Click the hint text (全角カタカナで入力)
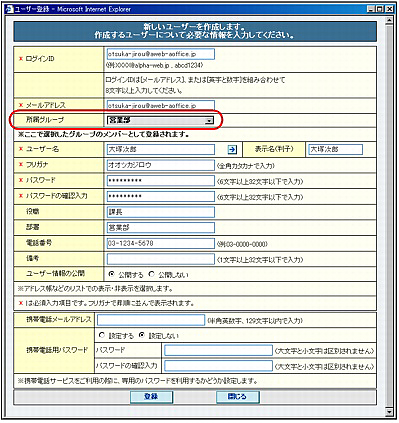The width and height of the screenshot is (399, 423). pyautogui.click(x=246, y=166)
